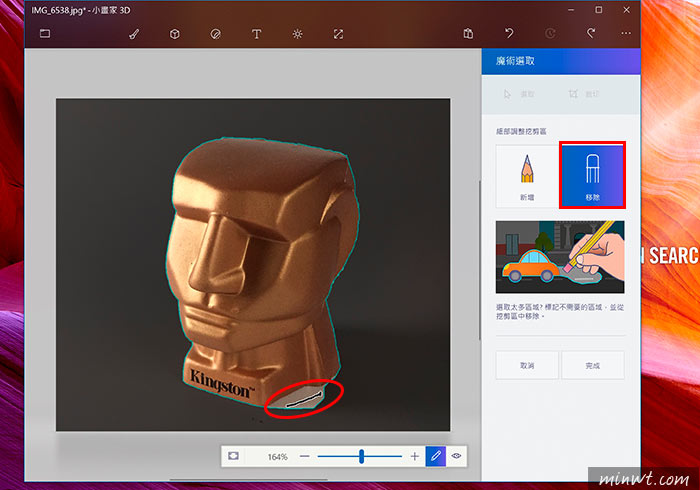Open the Effects sun icon
Image resolution: width=700 pixels, height=490 pixels.
point(297,34)
